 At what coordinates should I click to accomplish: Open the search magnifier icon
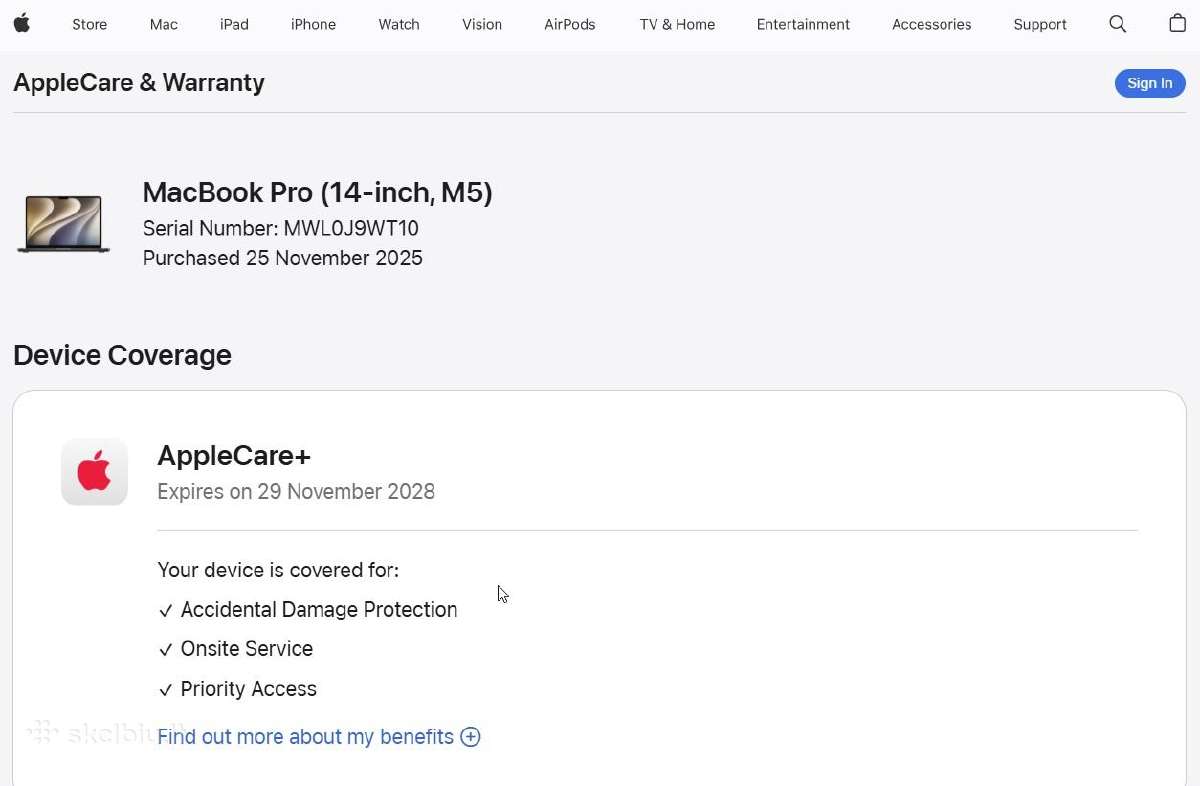click(x=1118, y=24)
